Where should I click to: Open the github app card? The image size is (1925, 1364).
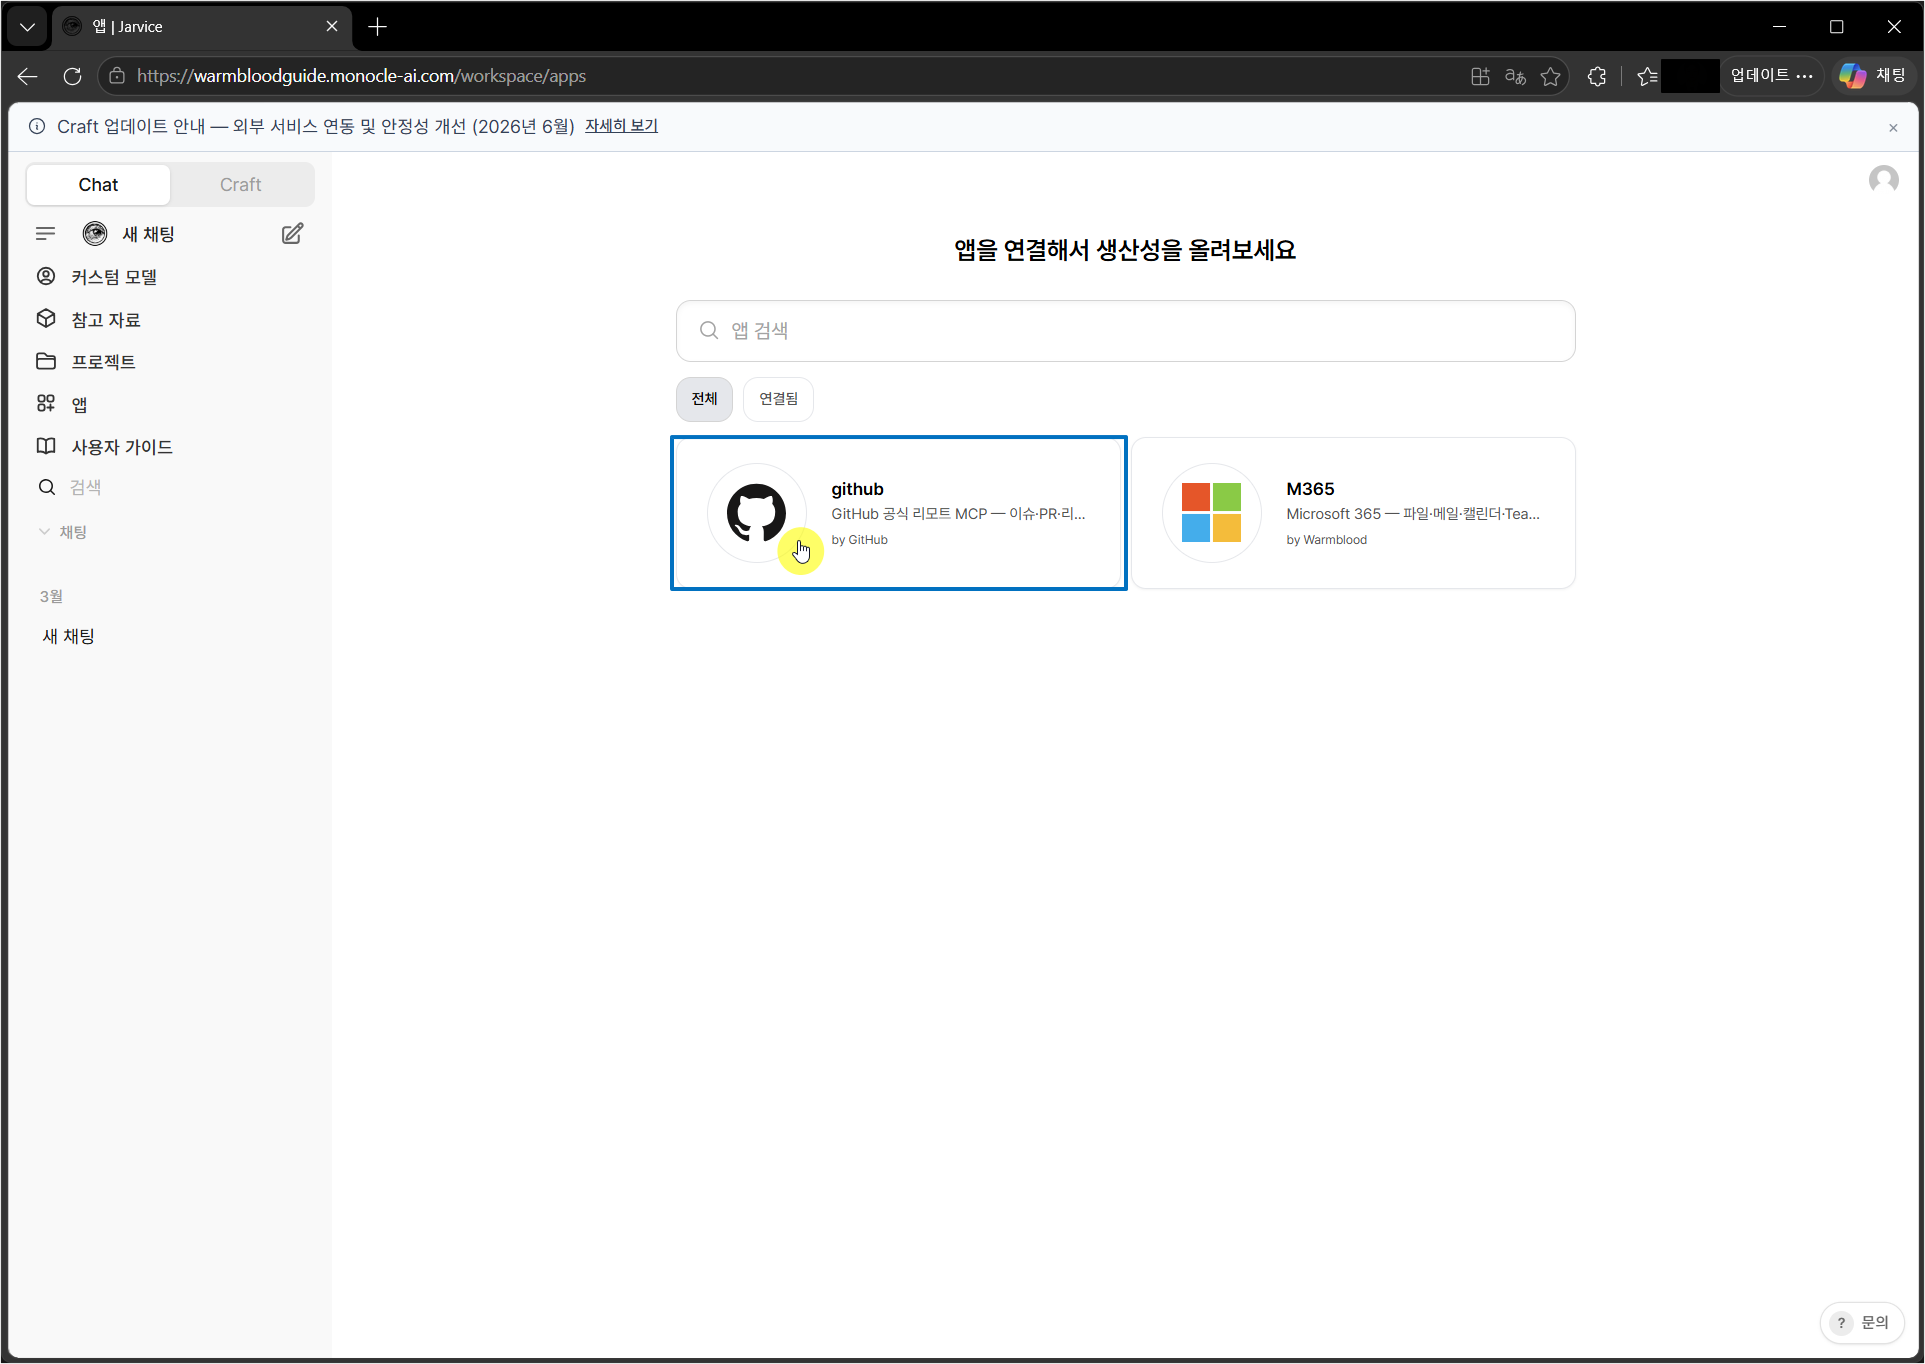click(899, 513)
